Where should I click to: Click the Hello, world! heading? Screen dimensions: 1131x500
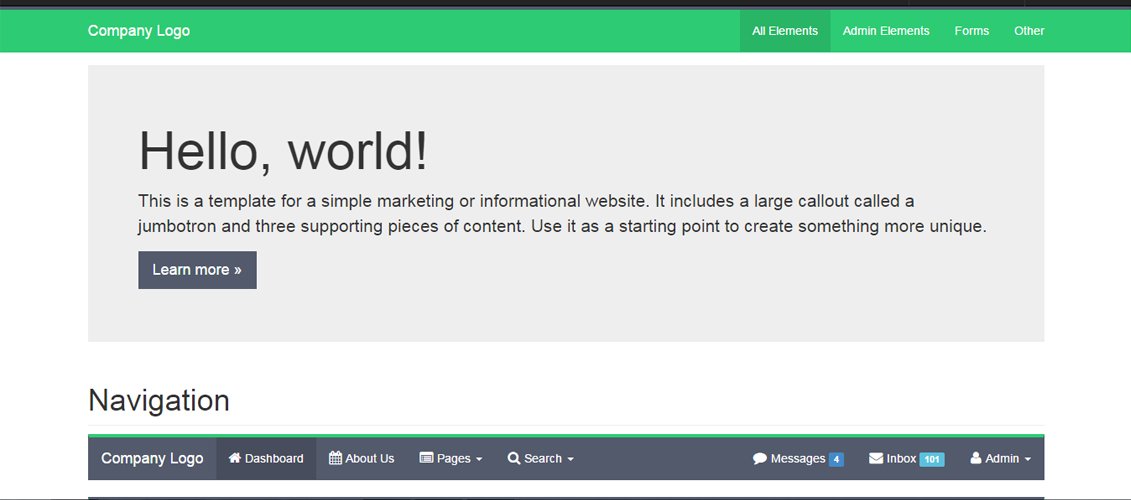[283, 151]
